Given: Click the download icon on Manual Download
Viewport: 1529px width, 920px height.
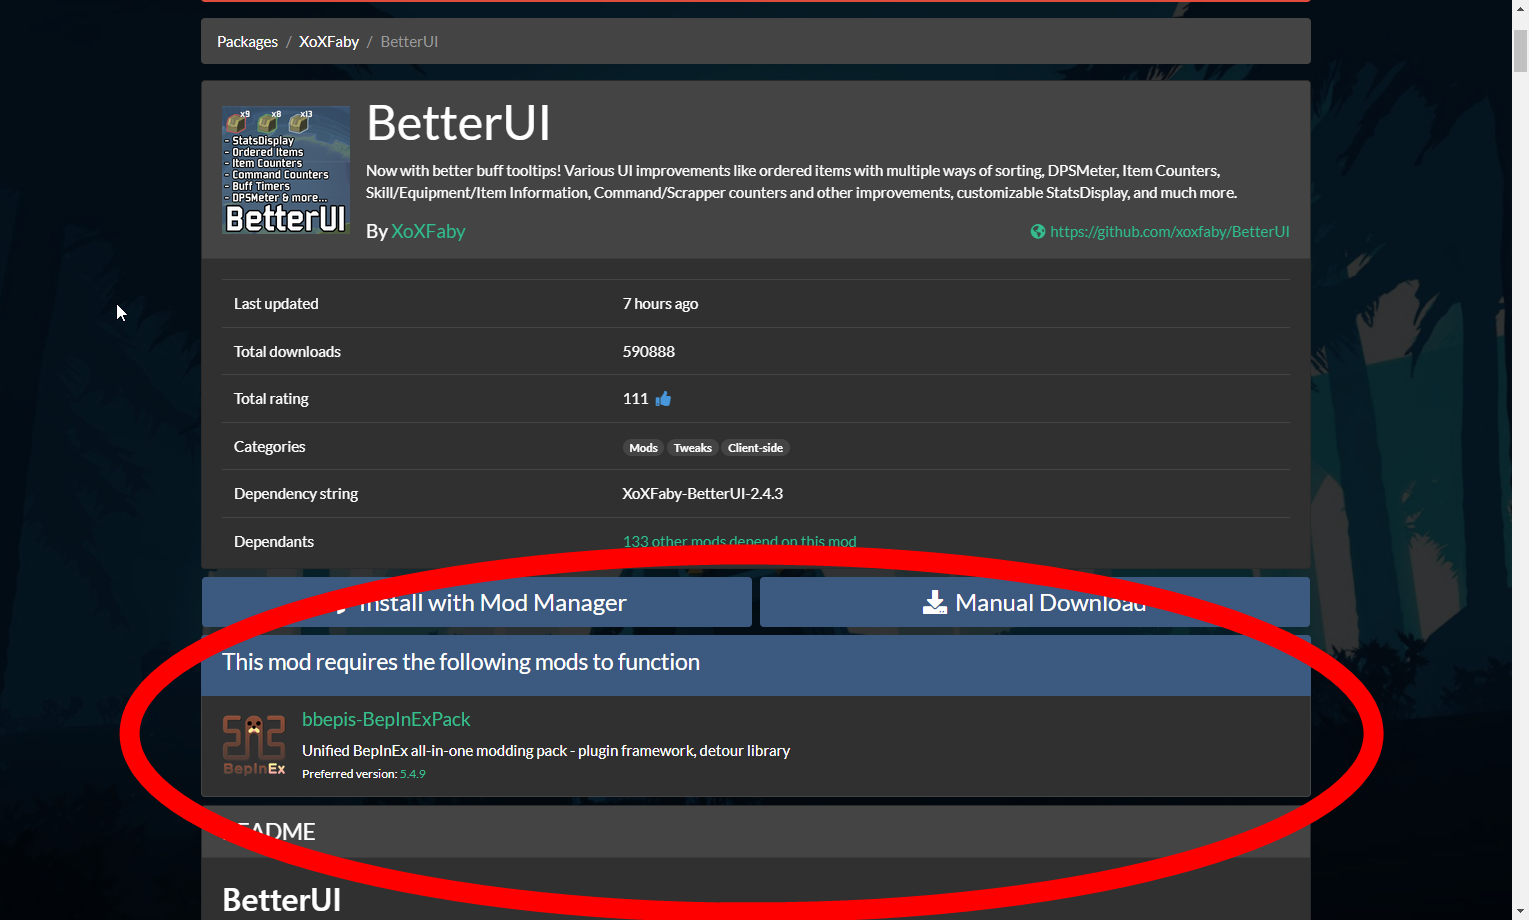Looking at the screenshot, I should (x=934, y=602).
